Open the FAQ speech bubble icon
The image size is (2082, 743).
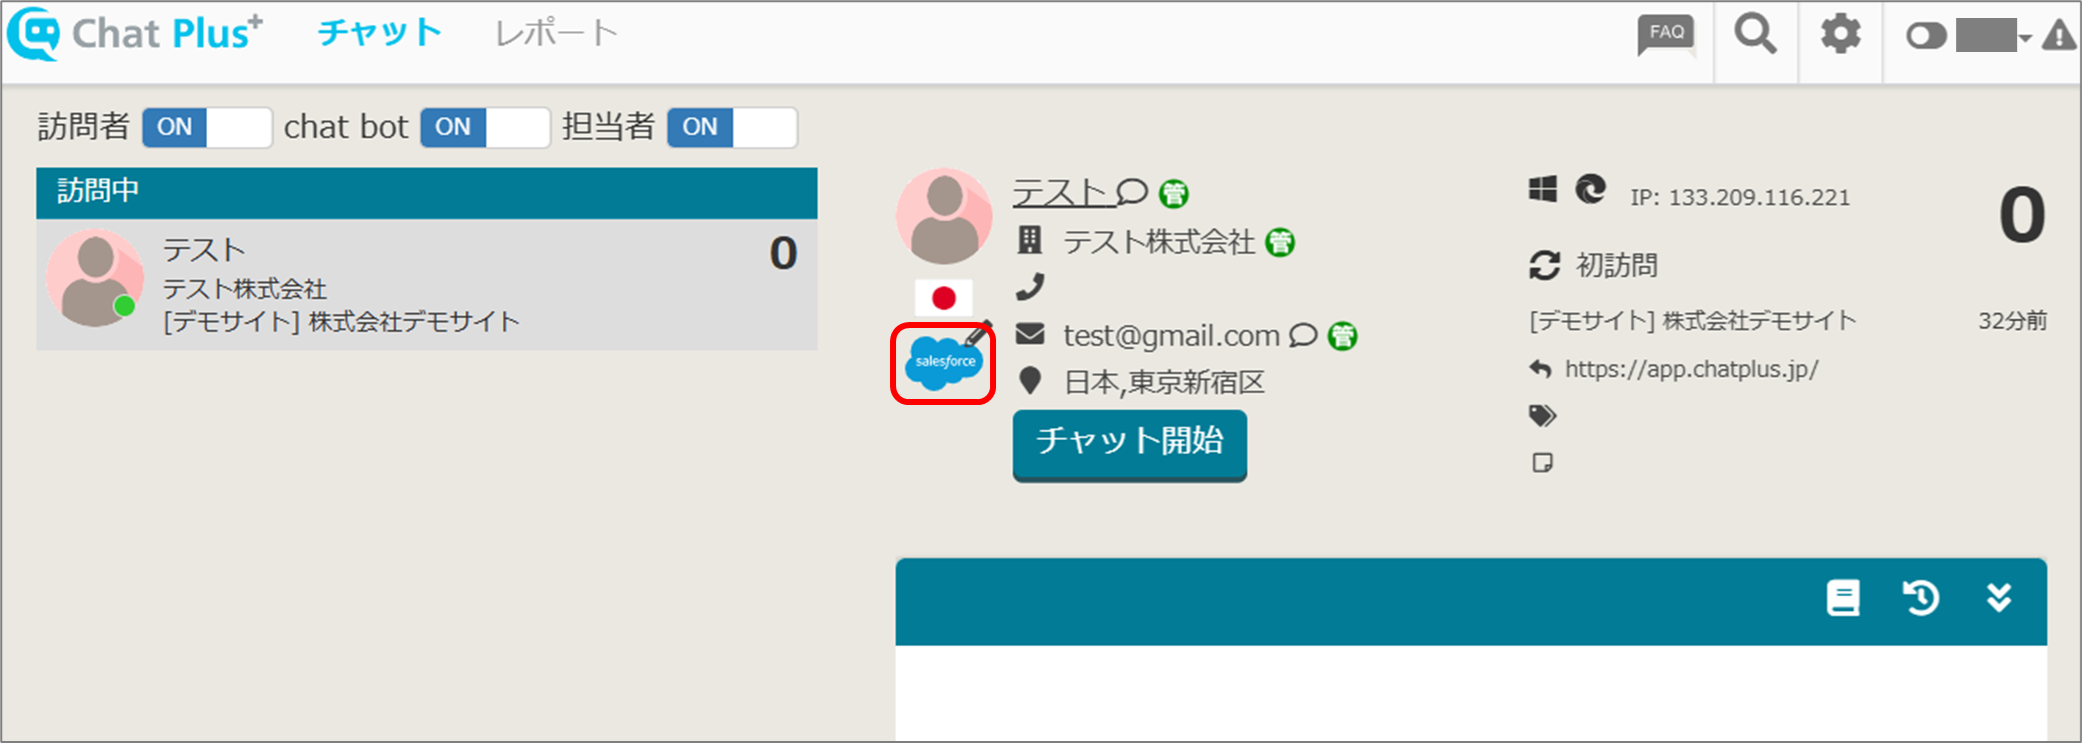pyautogui.click(x=1666, y=35)
